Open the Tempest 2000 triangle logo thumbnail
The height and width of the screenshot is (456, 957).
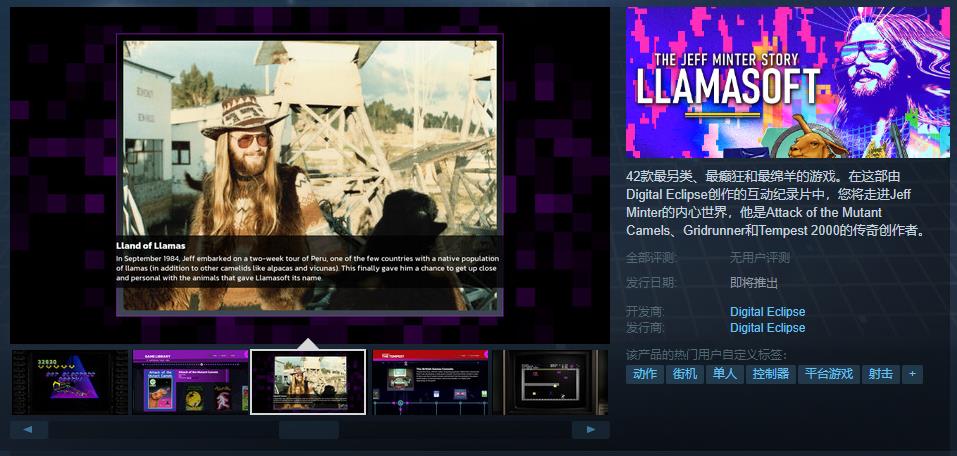[x=70, y=382]
